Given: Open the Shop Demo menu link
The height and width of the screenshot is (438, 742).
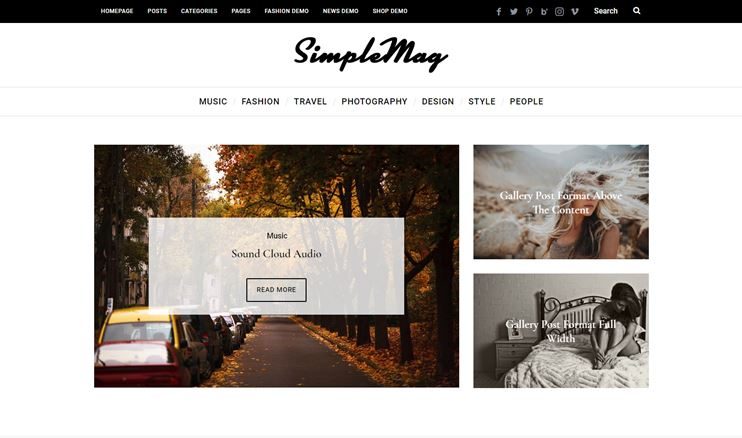Looking at the screenshot, I should tap(390, 11).
